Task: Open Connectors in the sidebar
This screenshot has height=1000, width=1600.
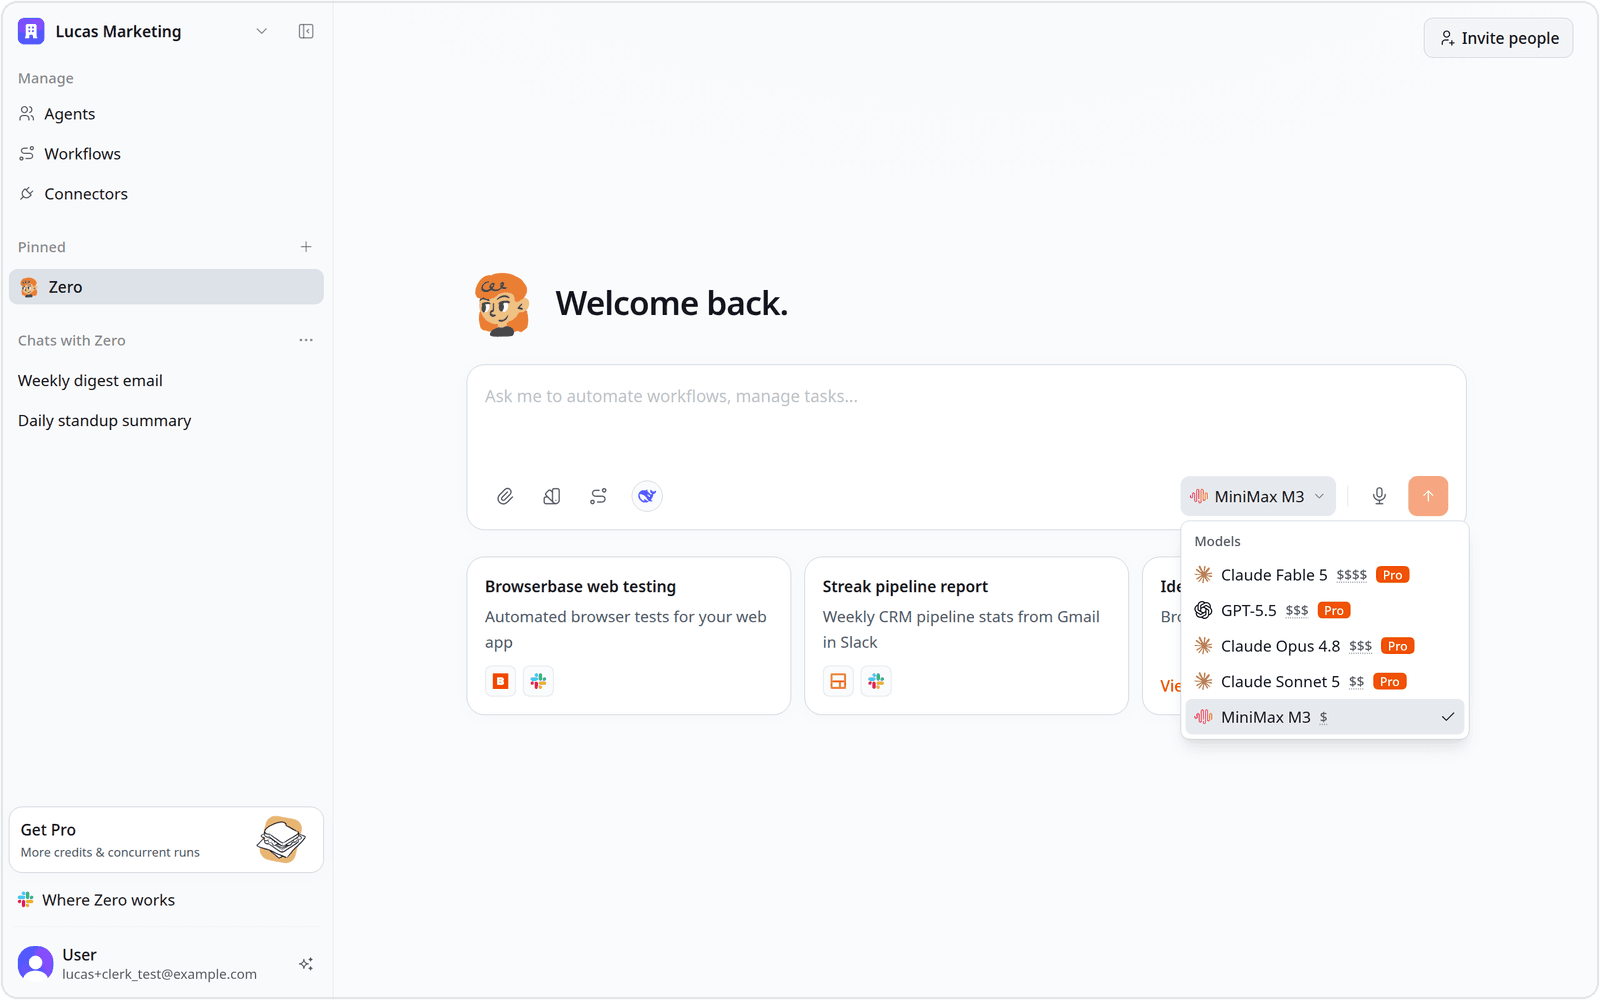Action: click(x=166, y=194)
